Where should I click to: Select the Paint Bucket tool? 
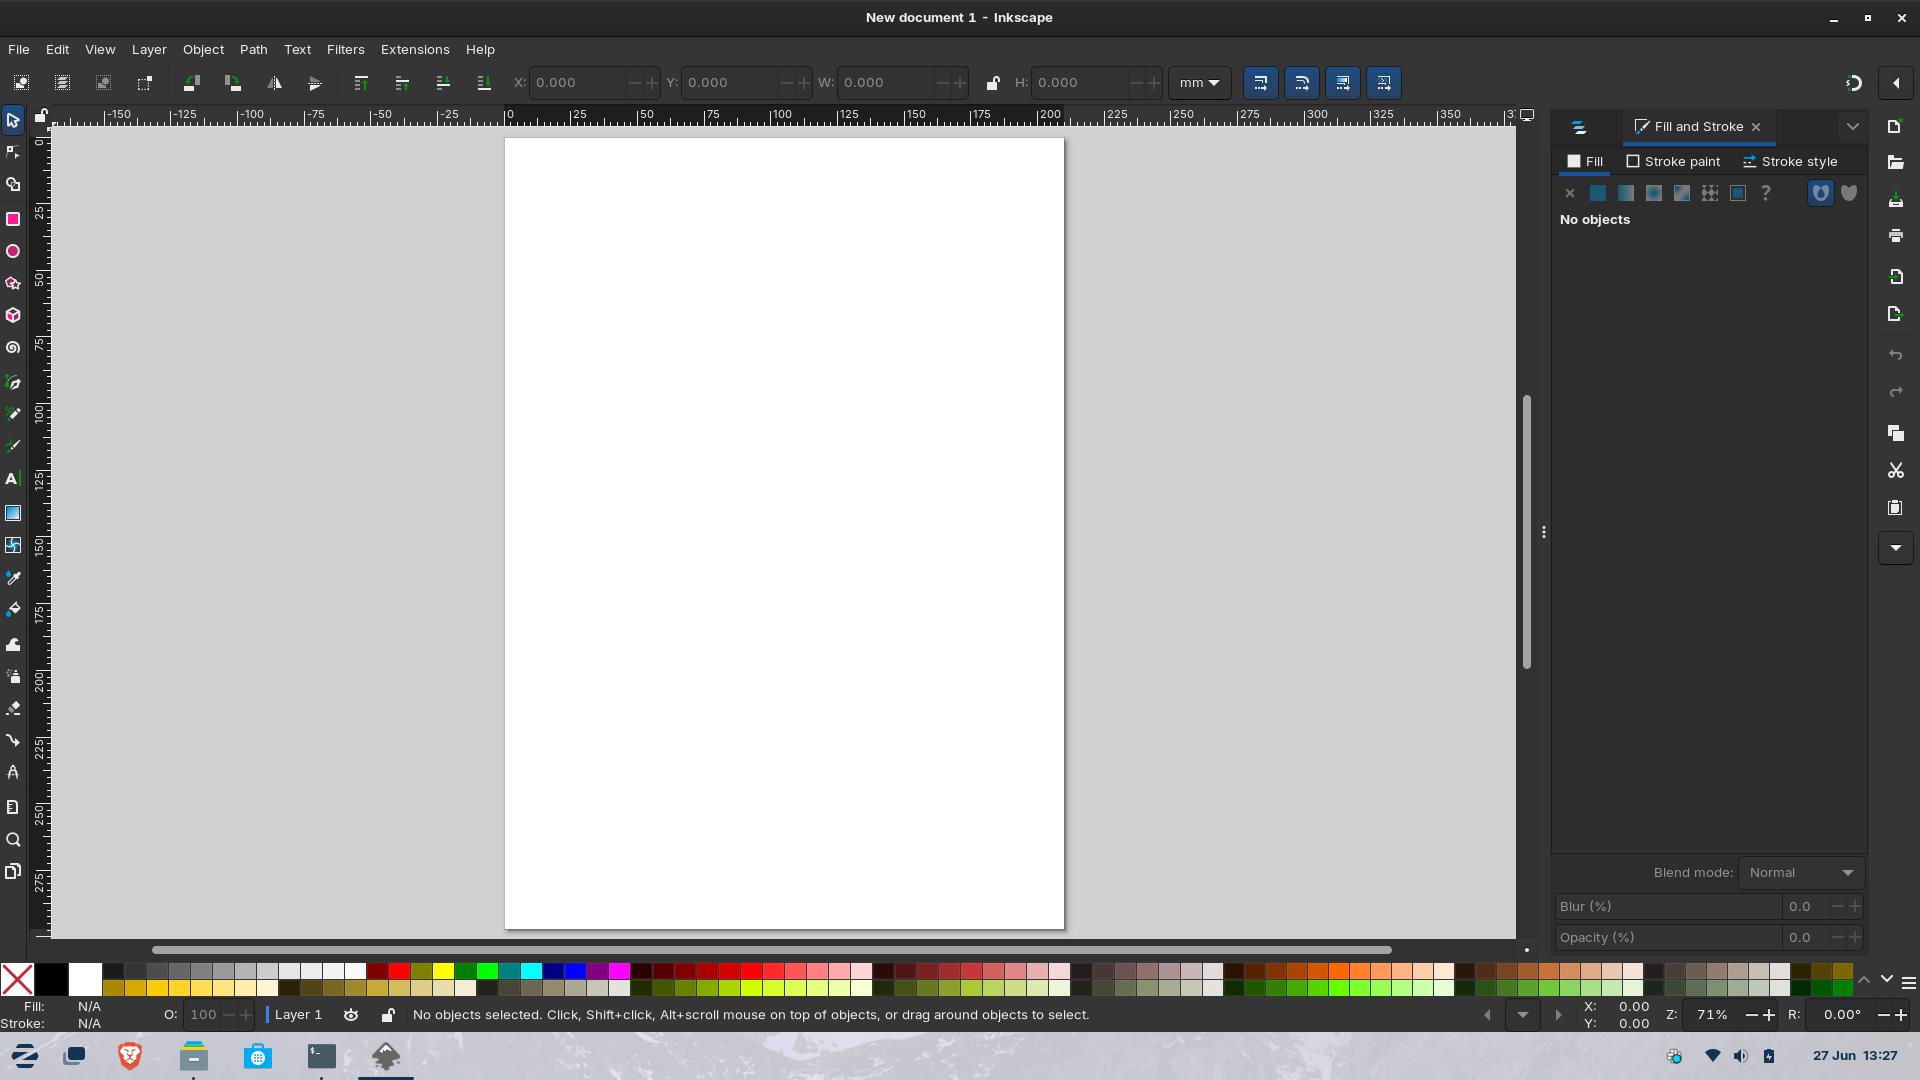[x=13, y=610]
